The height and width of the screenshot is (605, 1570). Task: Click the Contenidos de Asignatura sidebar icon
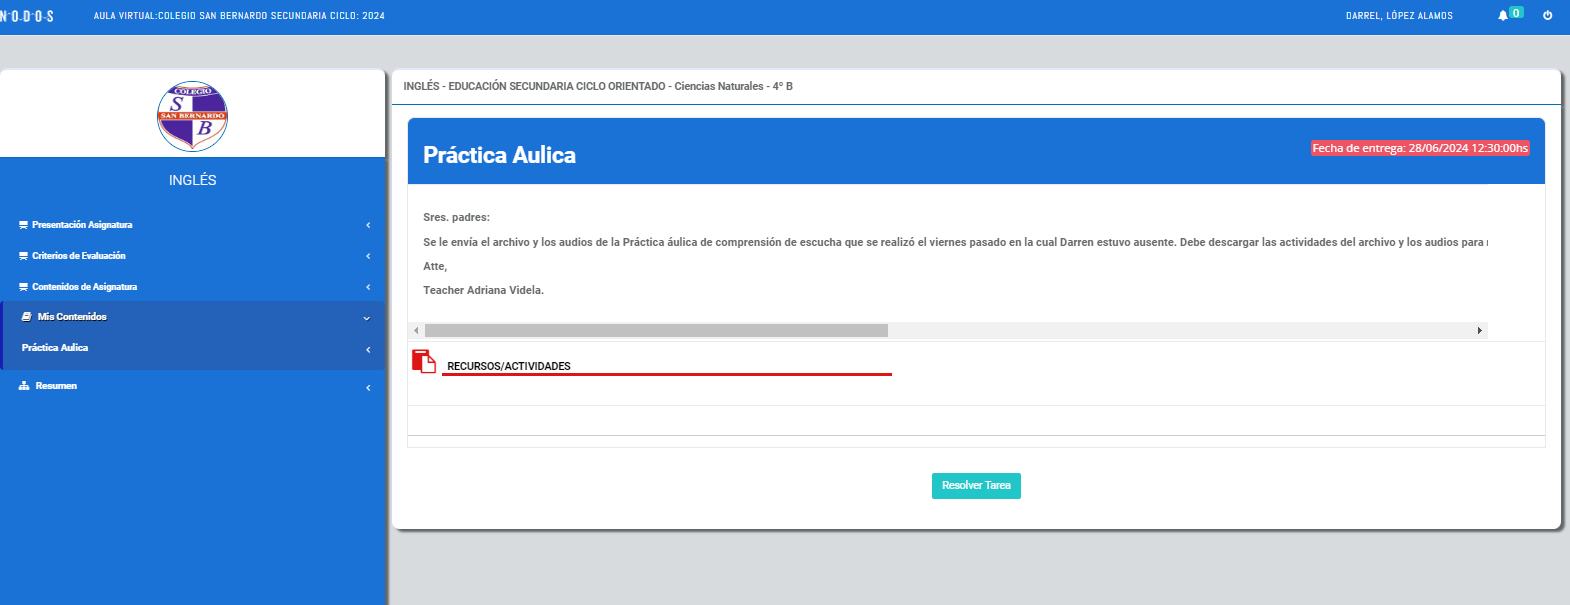[23, 287]
